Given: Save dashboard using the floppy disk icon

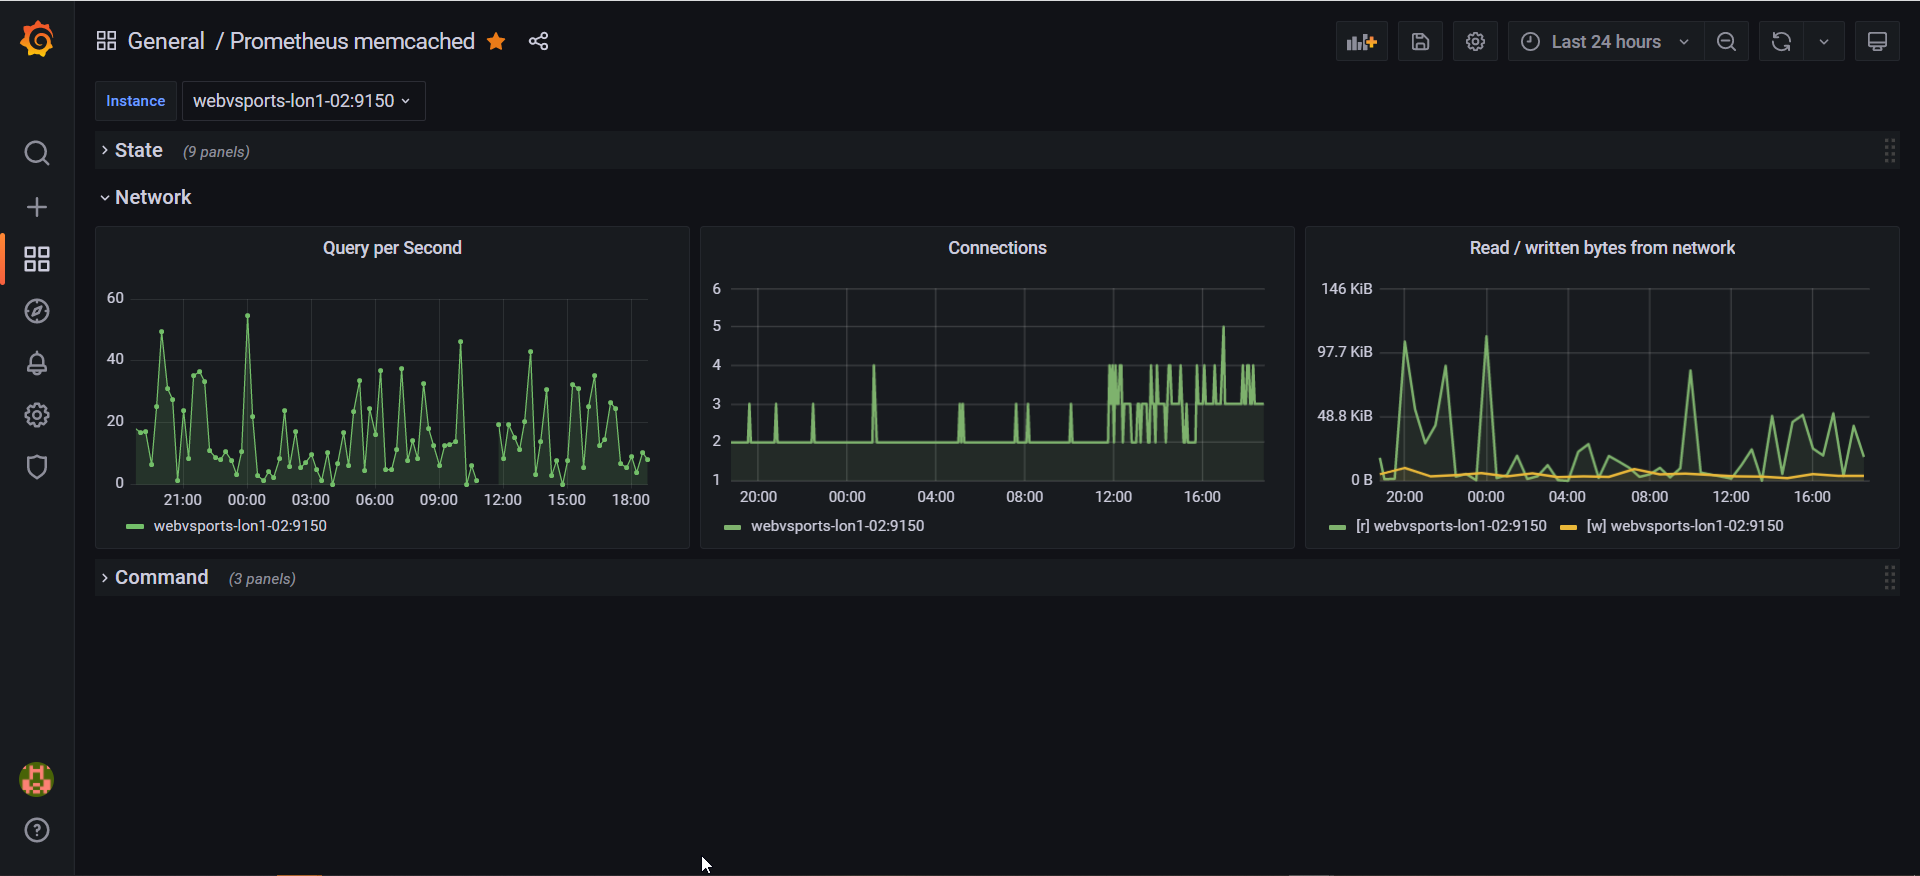Looking at the screenshot, I should [x=1420, y=42].
